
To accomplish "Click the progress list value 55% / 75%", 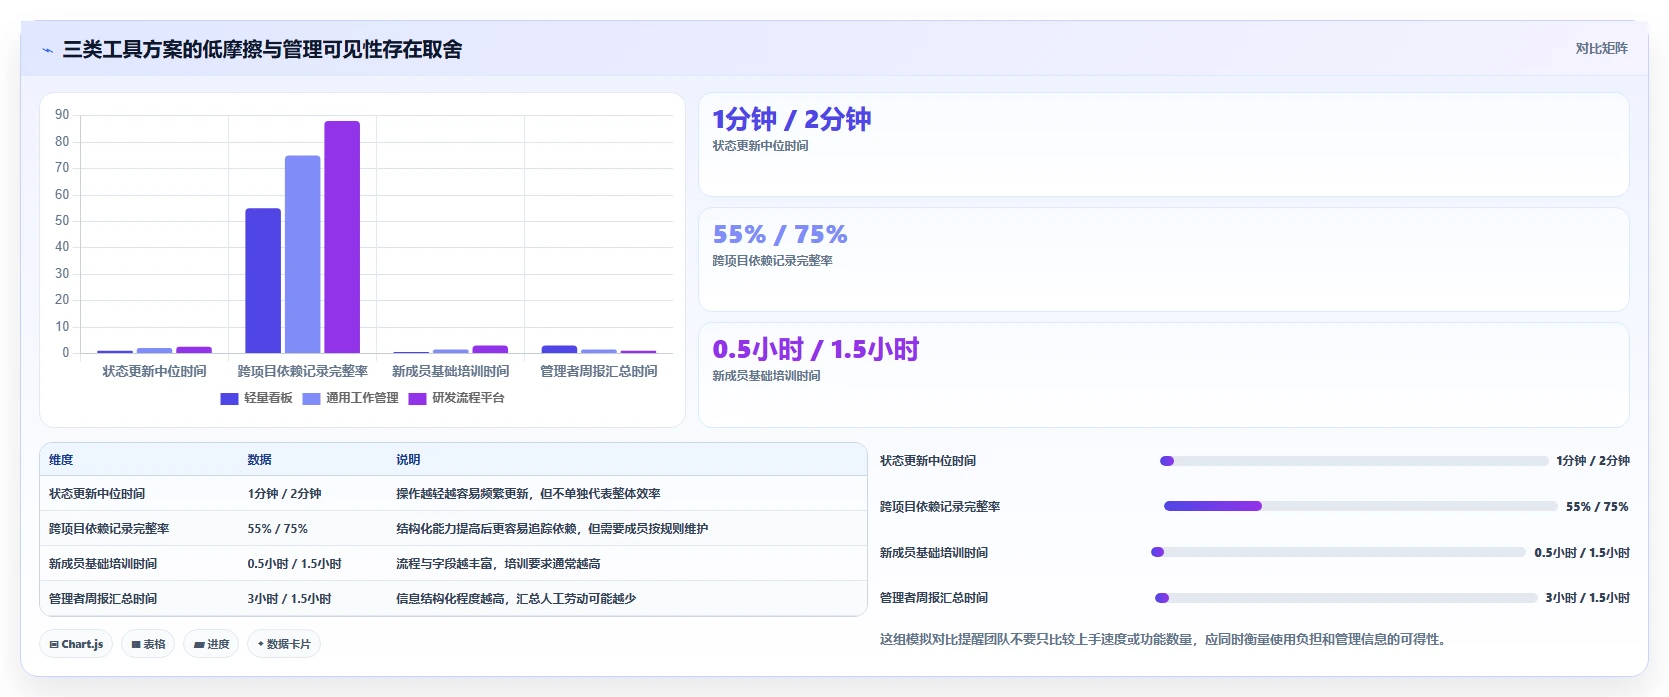I will (x=1597, y=507).
